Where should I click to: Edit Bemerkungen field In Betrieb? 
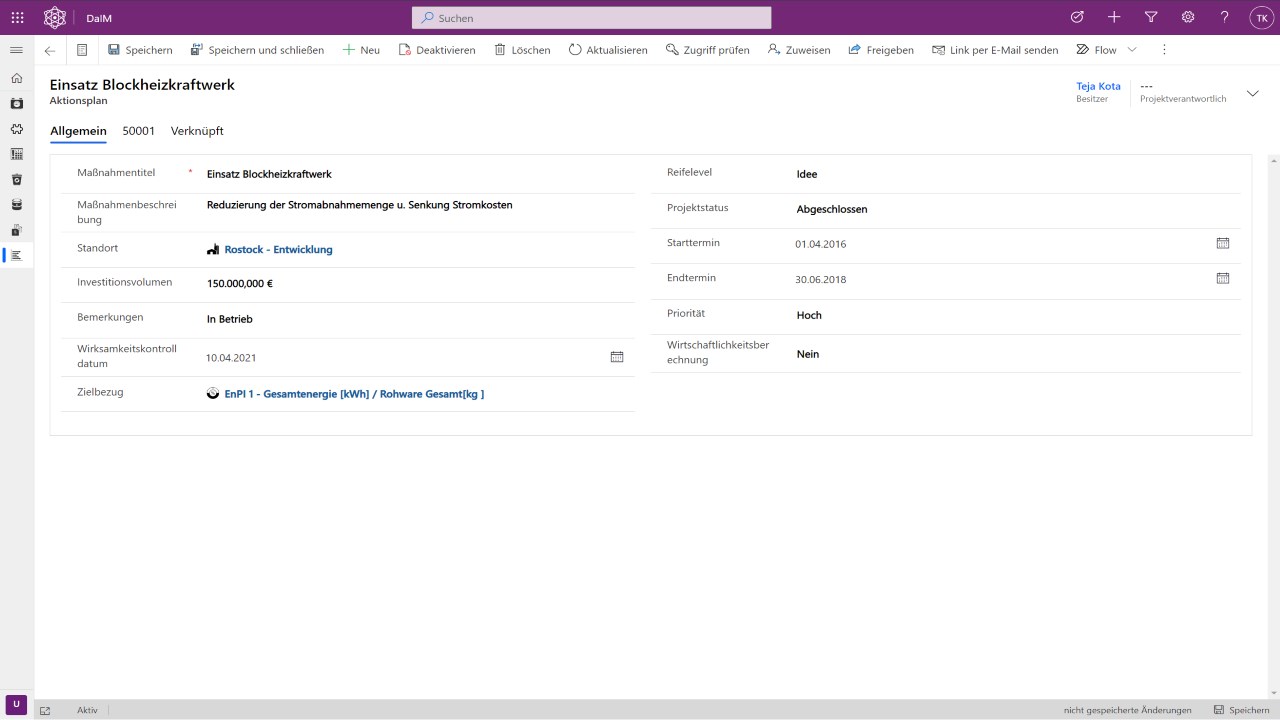coord(418,319)
